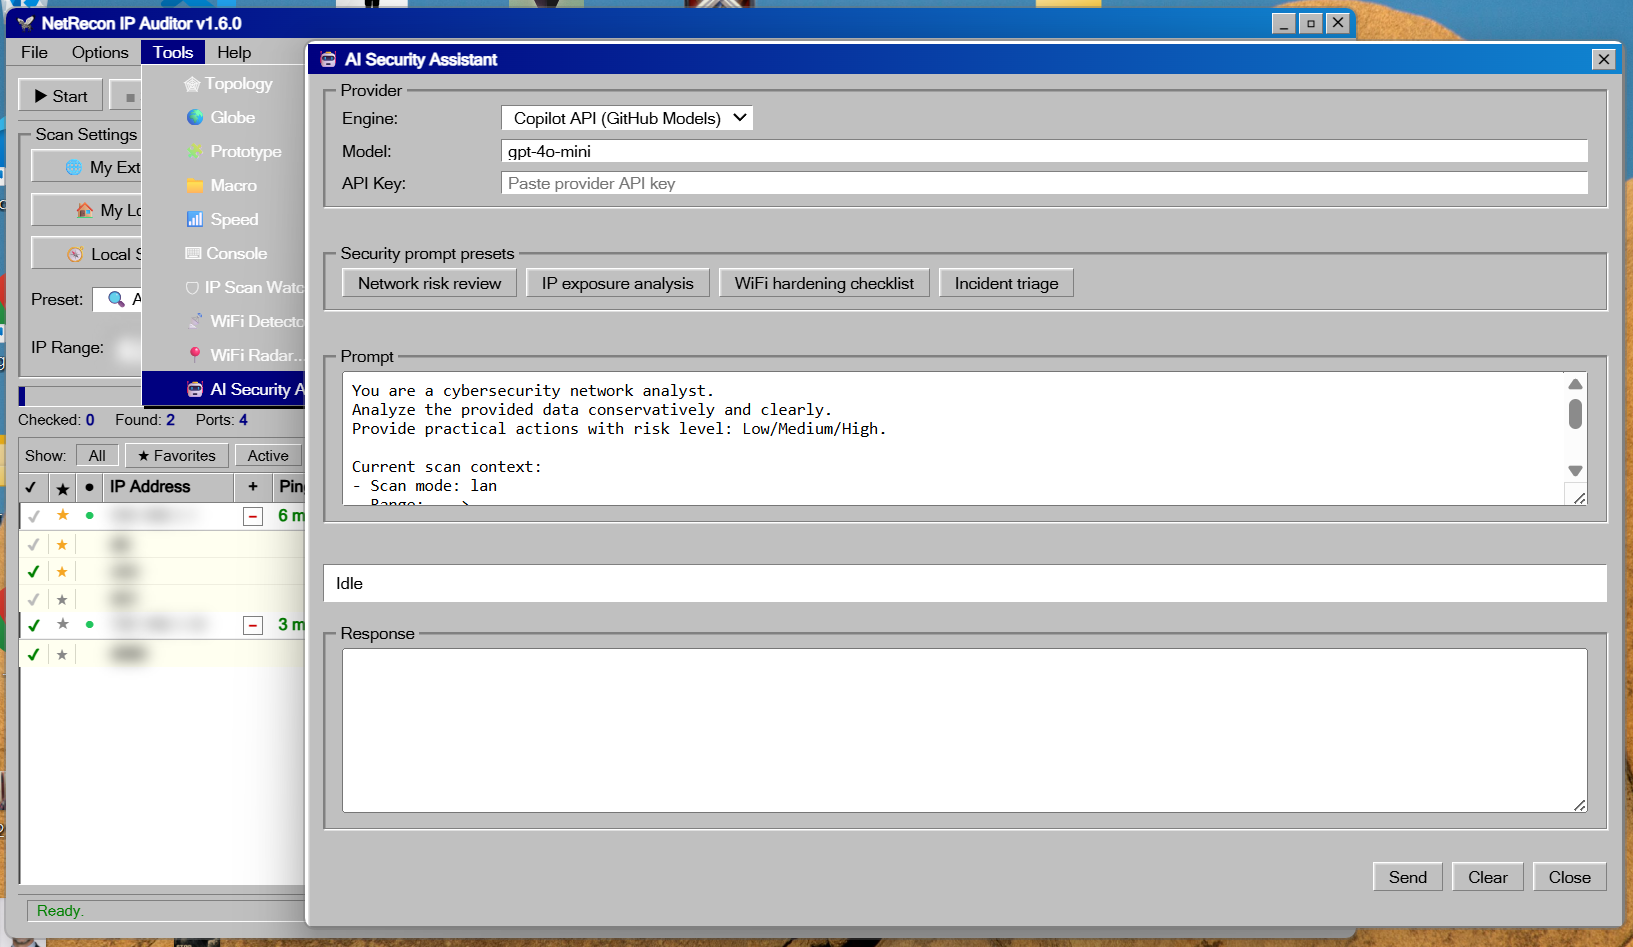Image resolution: width=1633 pixels, height=947 pixels.
Task: Open IP Scan Watch shield item
Action: (224, 288)
